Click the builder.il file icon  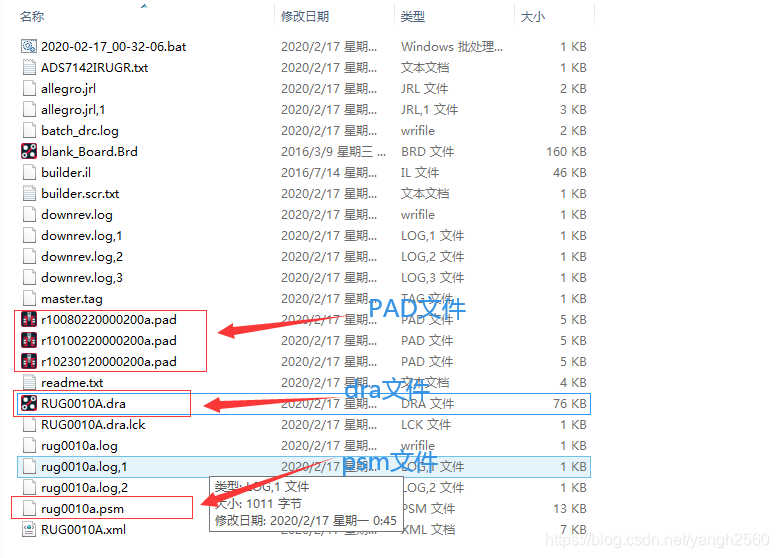click(x=29, y=173)
